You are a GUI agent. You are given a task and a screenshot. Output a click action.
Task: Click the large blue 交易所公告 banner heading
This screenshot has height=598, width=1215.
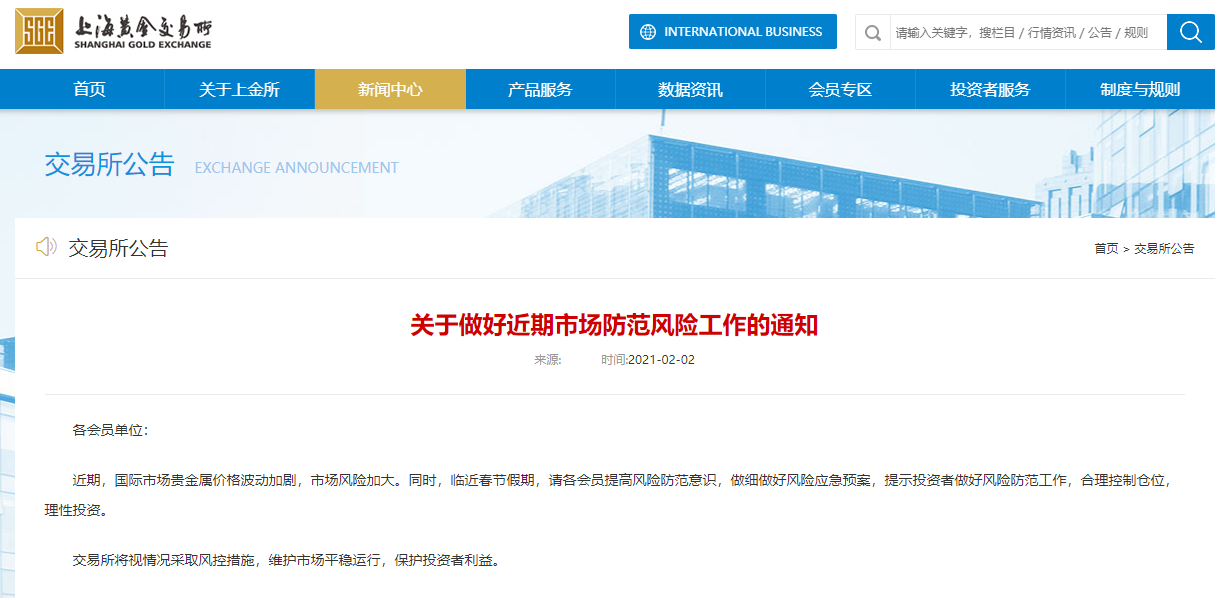click(x=109, y=164)
